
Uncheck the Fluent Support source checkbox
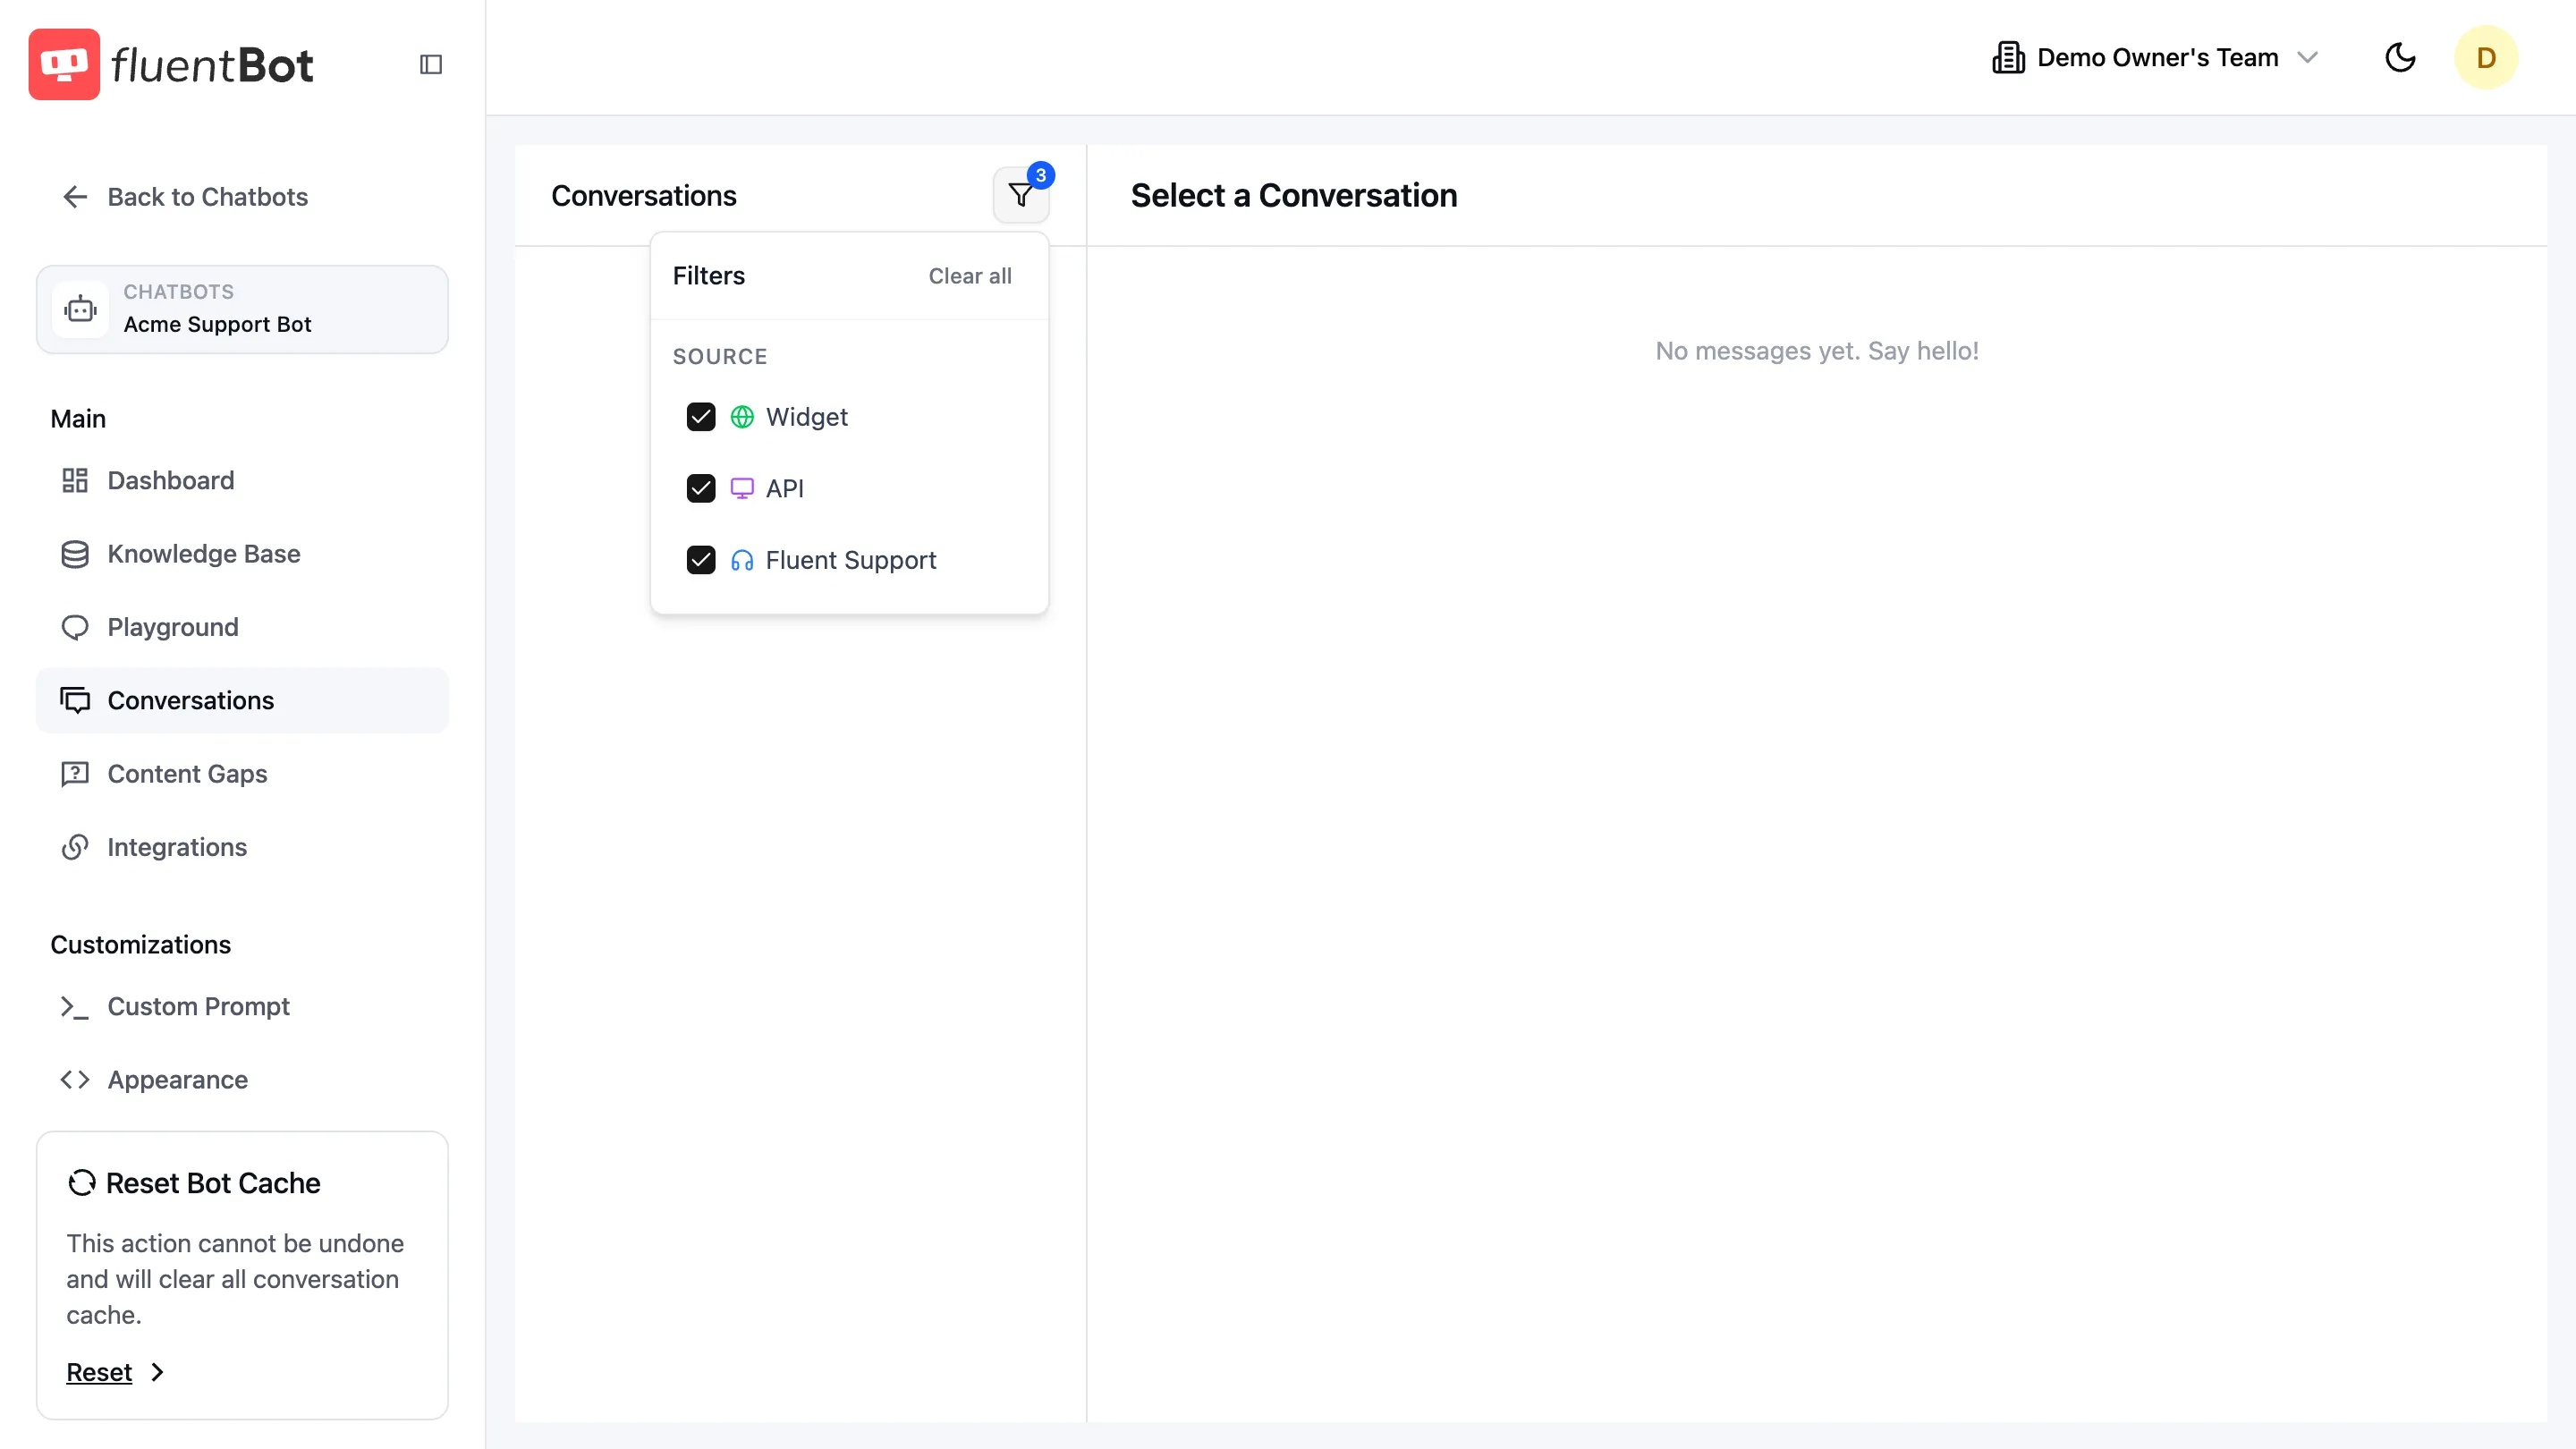(701, 560)
